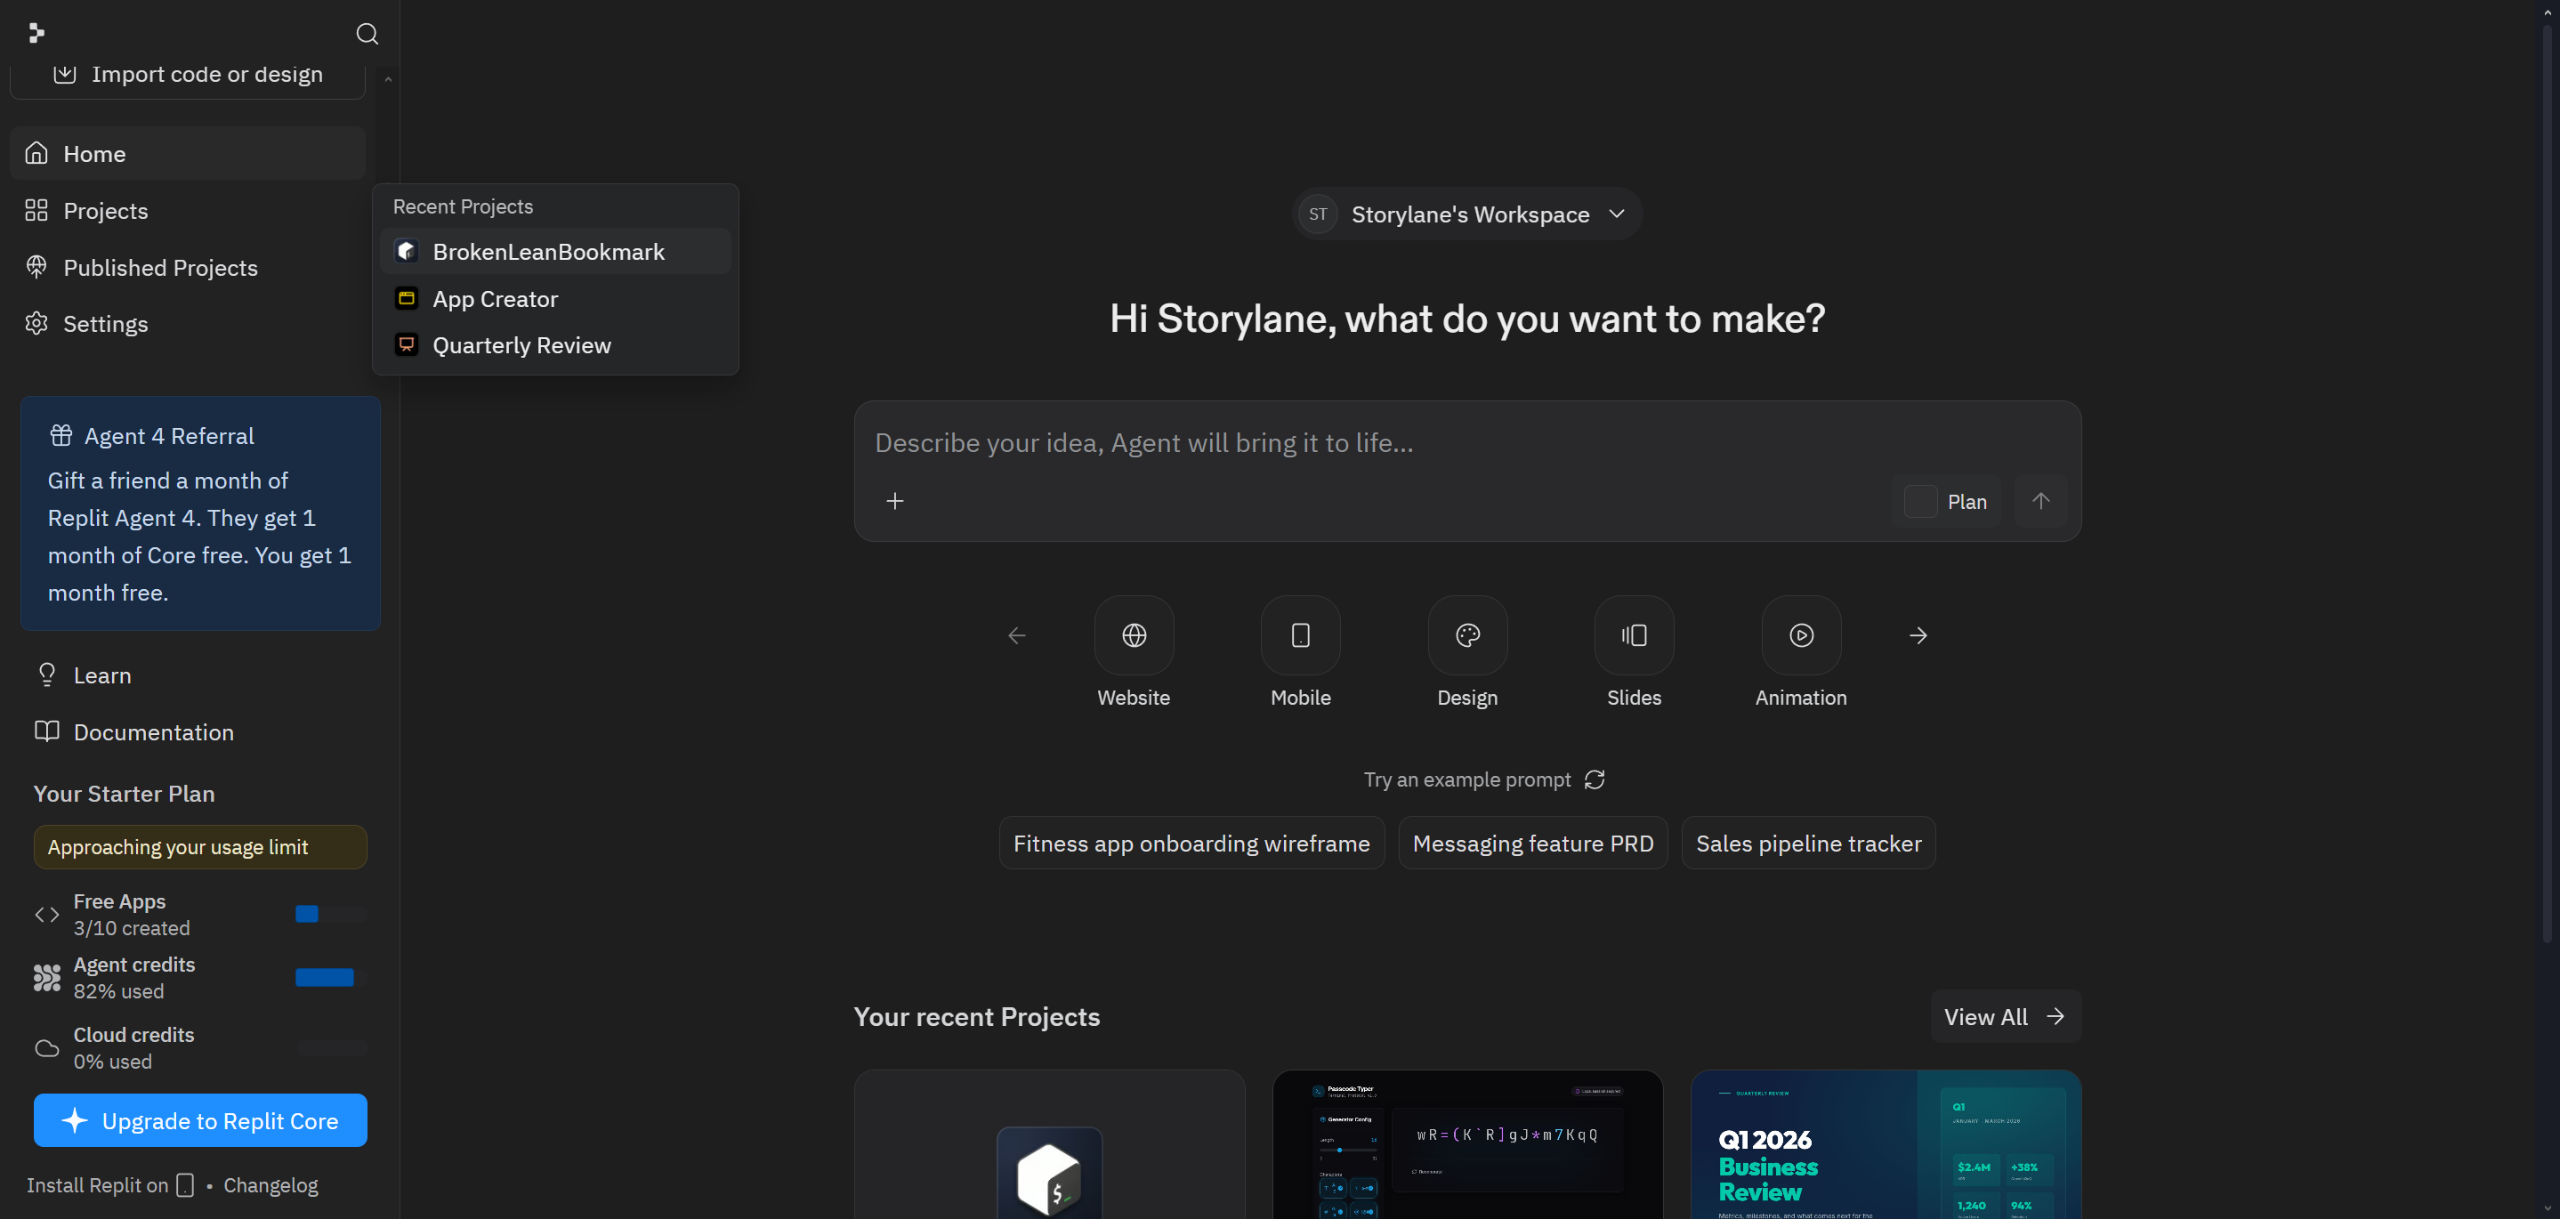2560x1219 pixels.
Task: Click Upgrade to Replit Core button
Action: 200,1121
